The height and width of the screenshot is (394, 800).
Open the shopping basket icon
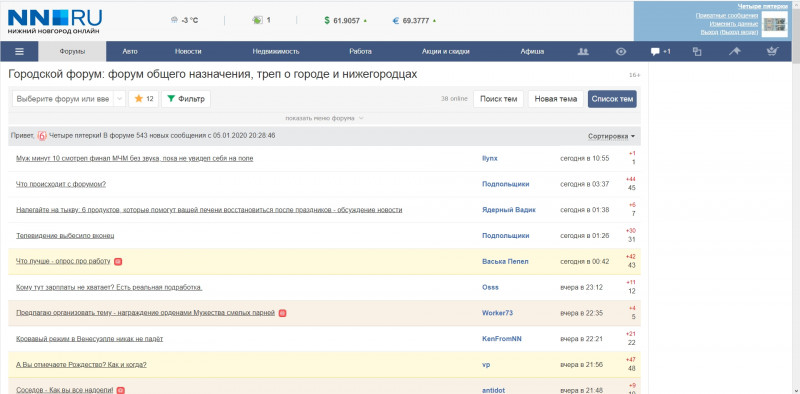pyautogui.click(x=772, y=52)
